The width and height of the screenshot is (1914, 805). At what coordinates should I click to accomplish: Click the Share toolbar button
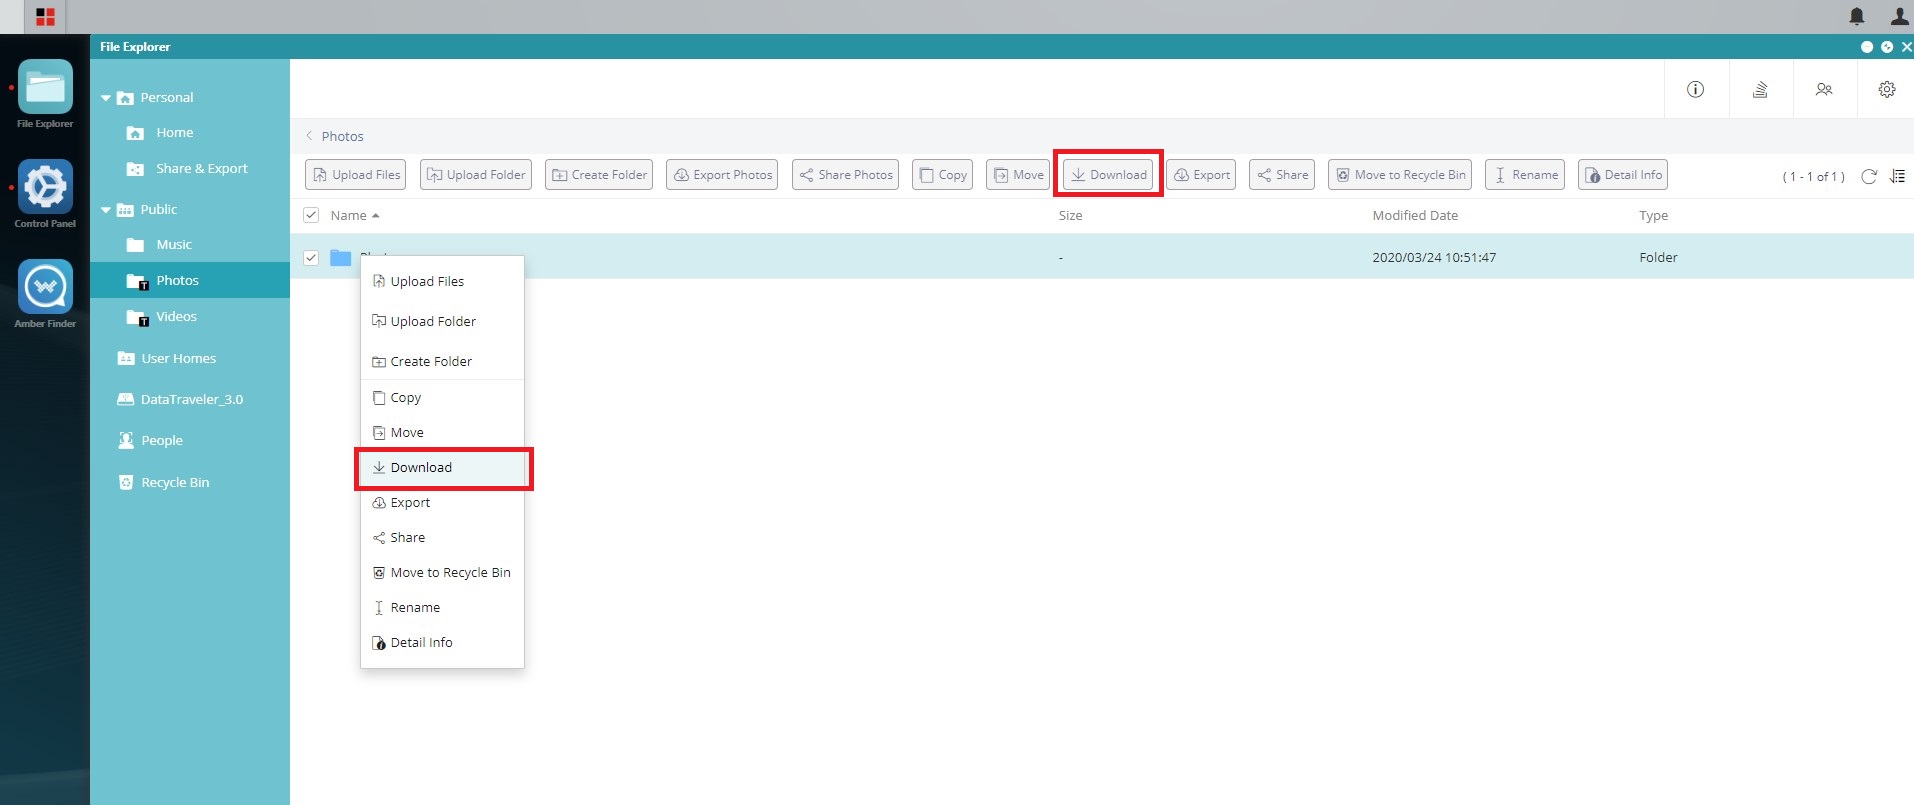1282,175
